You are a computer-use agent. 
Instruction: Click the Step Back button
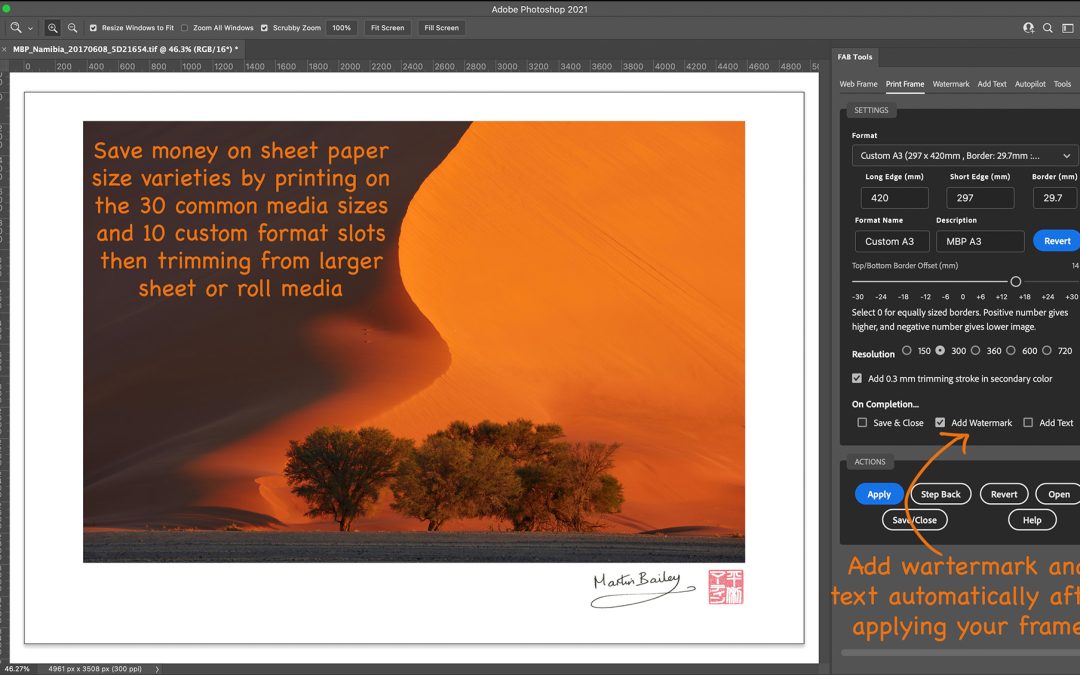[940, 494]
